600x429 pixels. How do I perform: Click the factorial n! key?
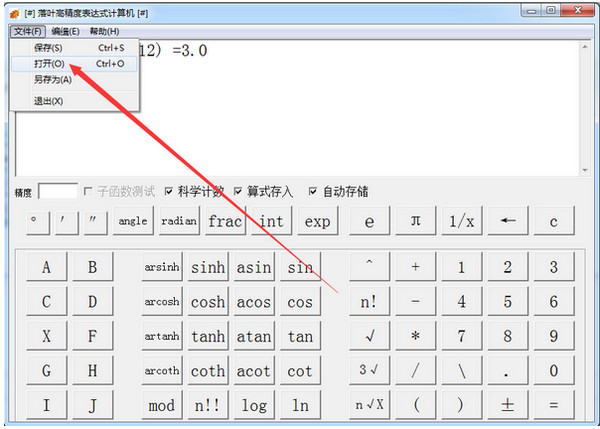pos(369,301)
